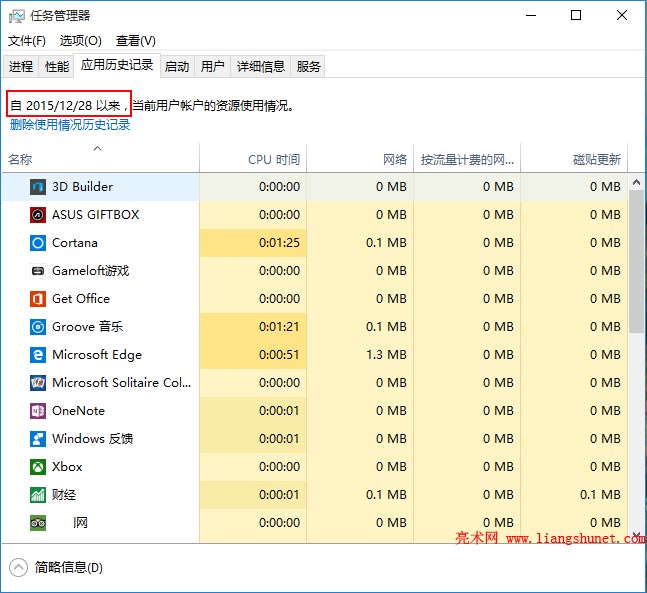647x593 pixels.
Task: Switch to the 性能 tab
Action: pos(57,66)
